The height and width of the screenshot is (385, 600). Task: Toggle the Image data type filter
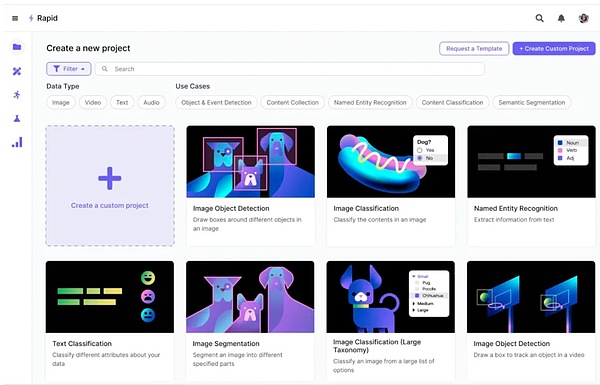(x=61, y=103)
